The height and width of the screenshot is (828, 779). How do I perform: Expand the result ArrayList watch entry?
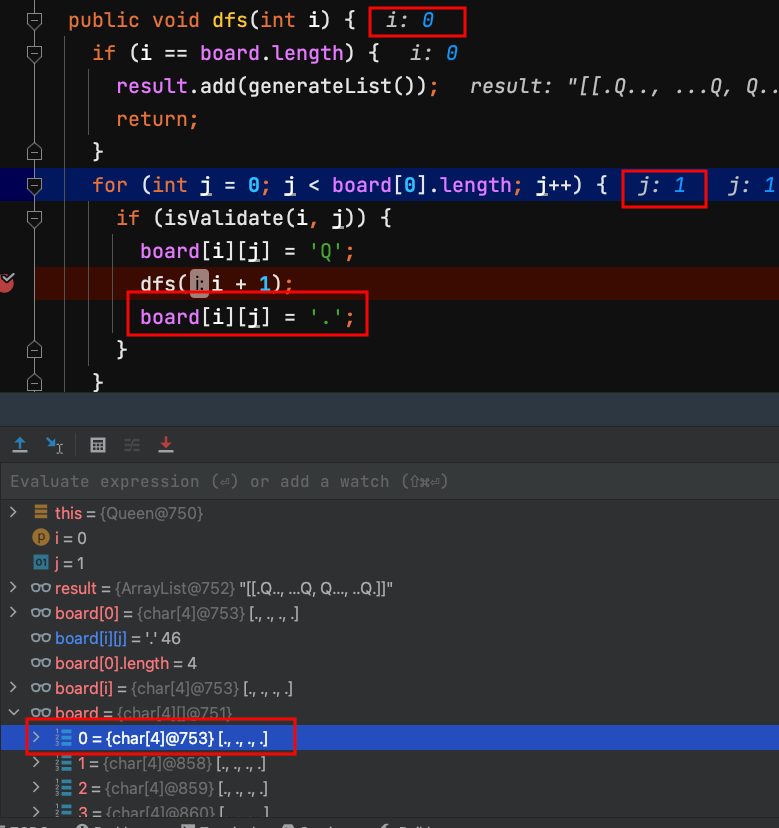pos(13,588)
